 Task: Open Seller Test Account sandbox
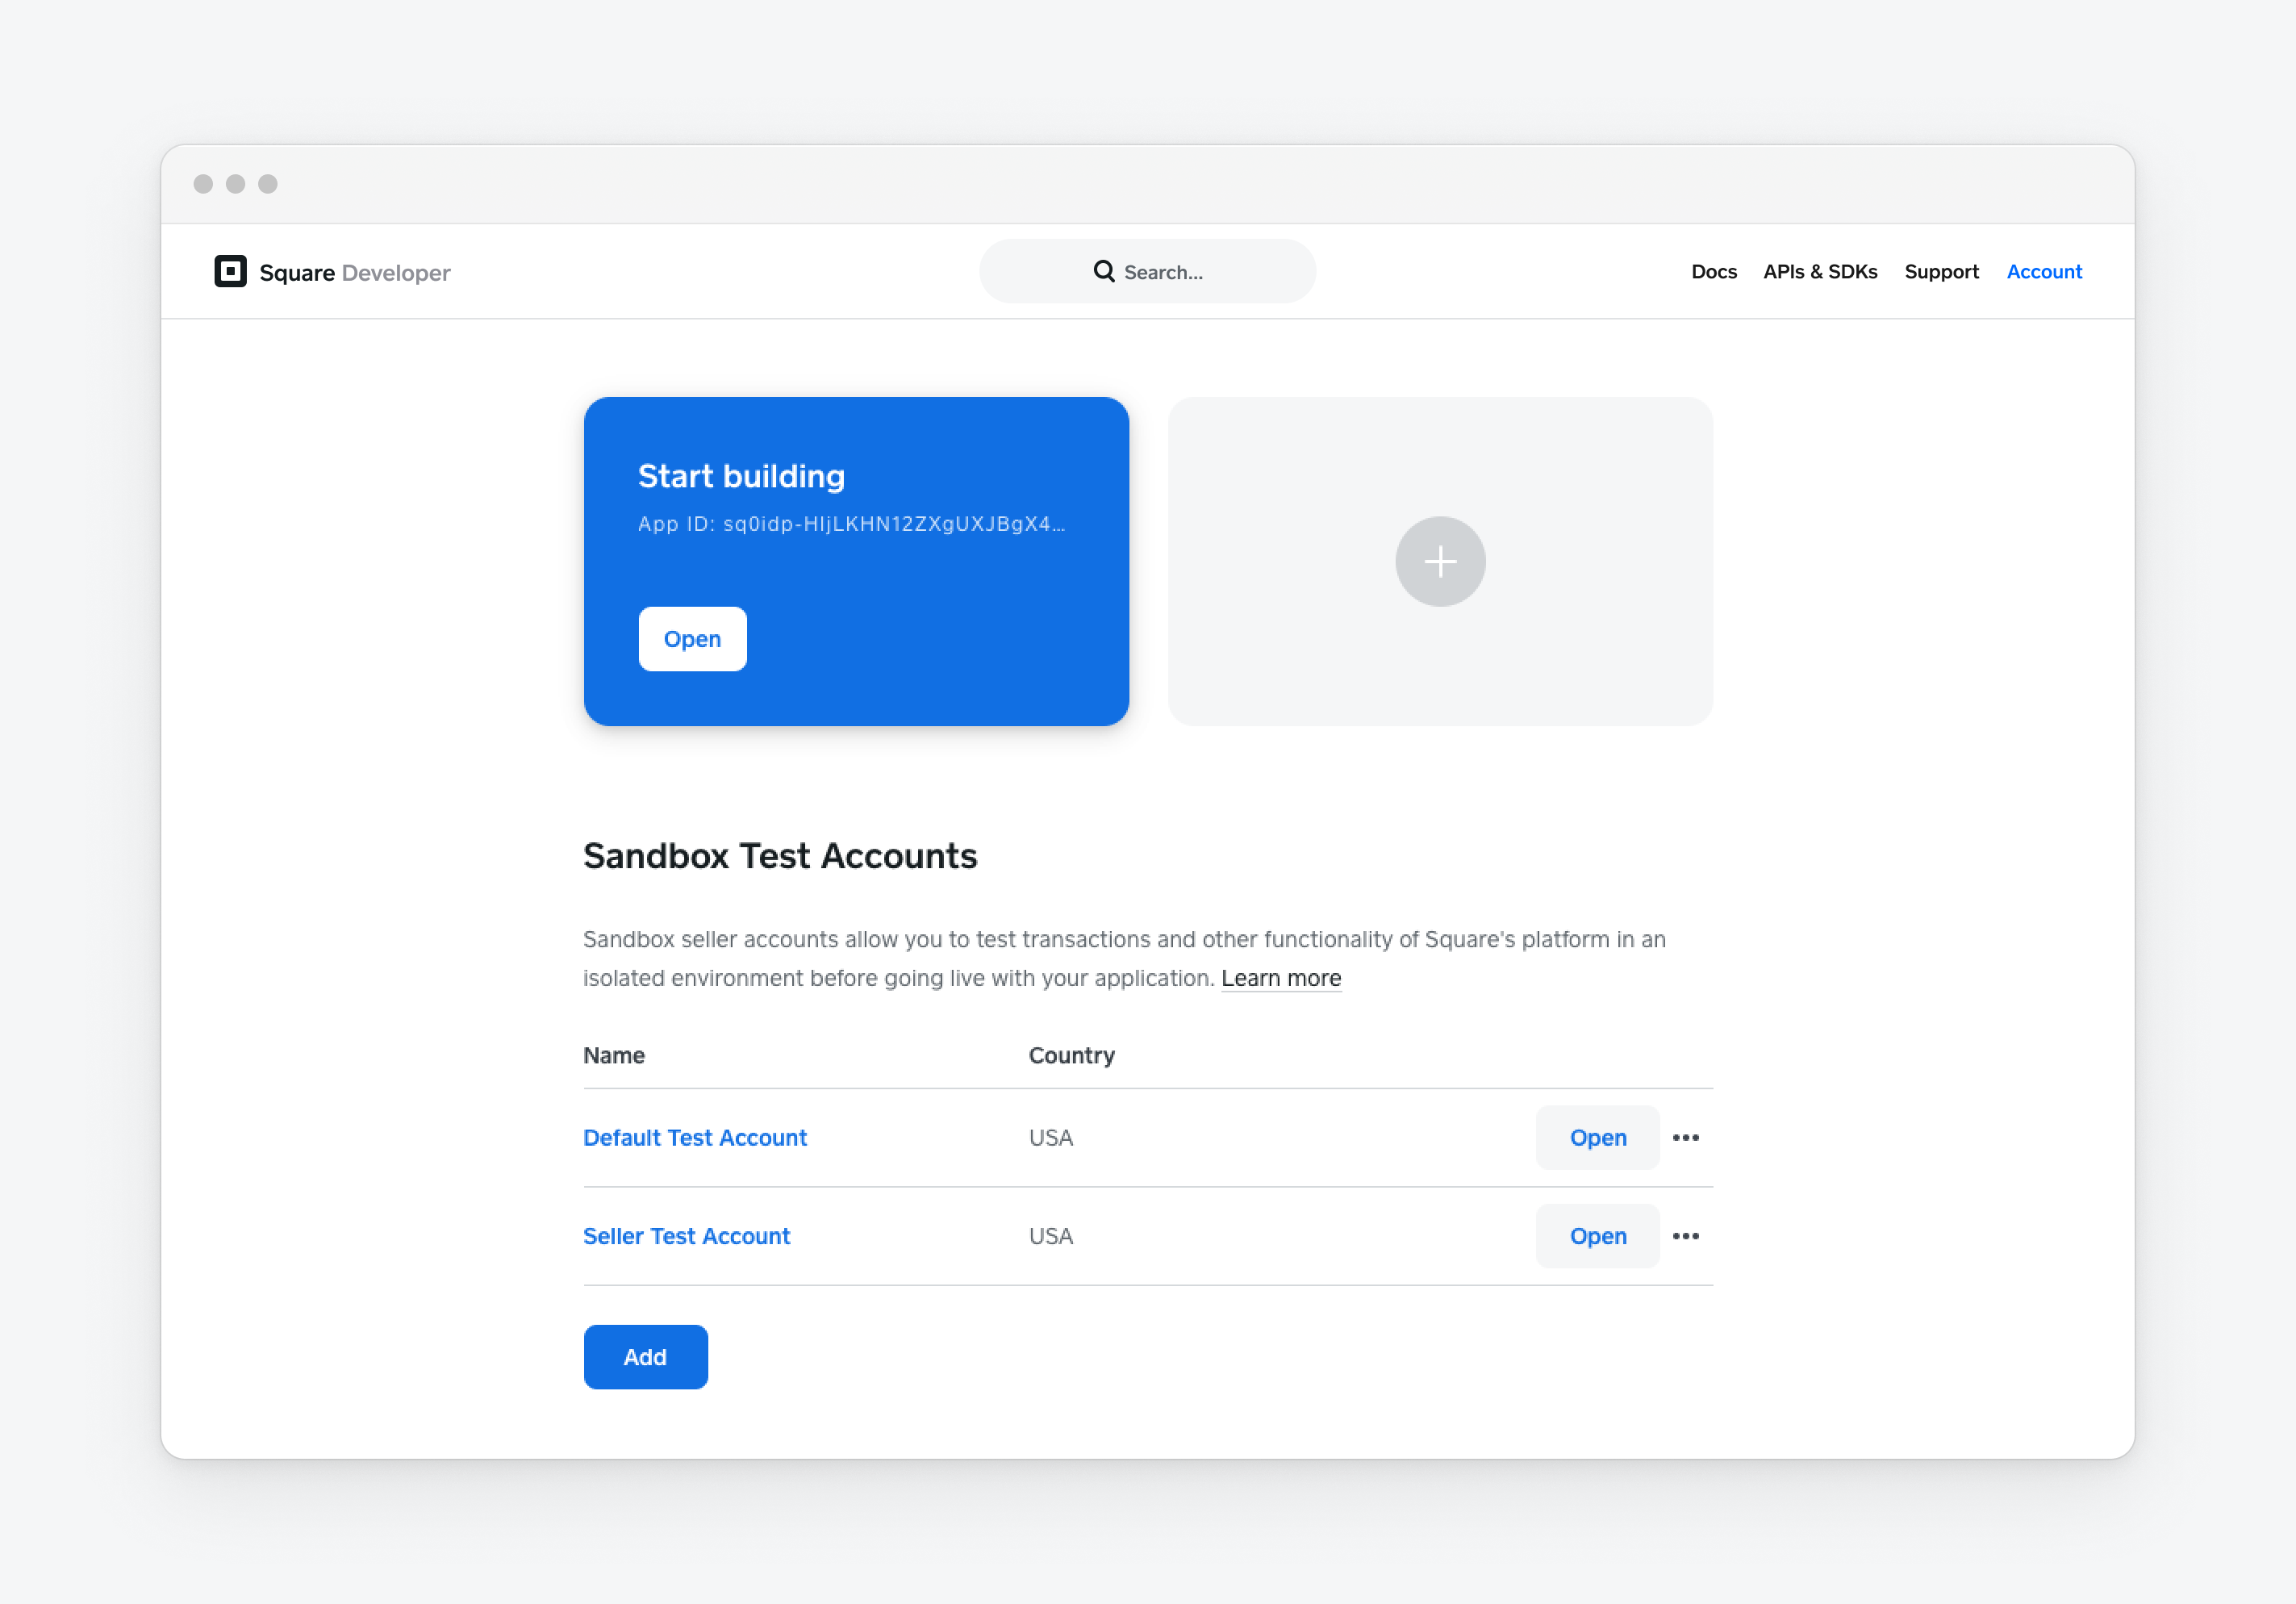pyautogui.click(x=1597, y=1236)
